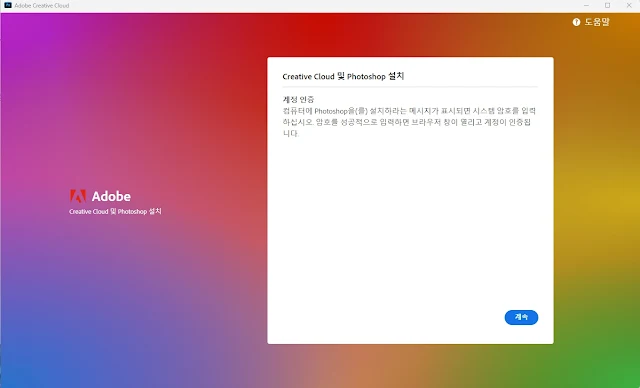
Task: Click the 'Adobe Creative Cloud' window title text
Action: point(42,6)
